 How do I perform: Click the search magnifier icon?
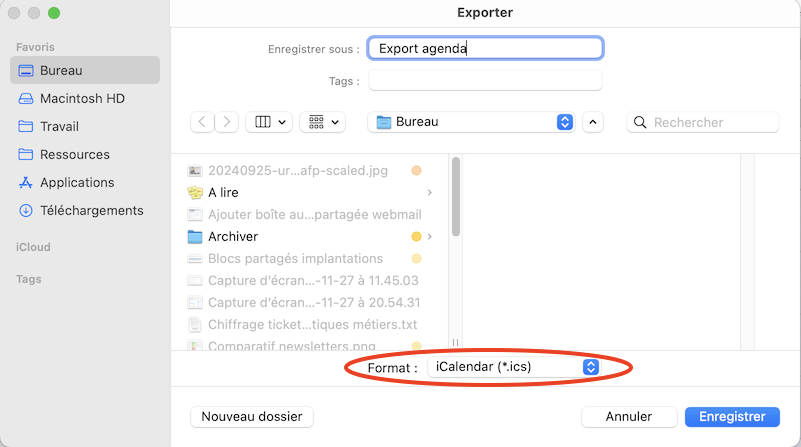(640, 122)
